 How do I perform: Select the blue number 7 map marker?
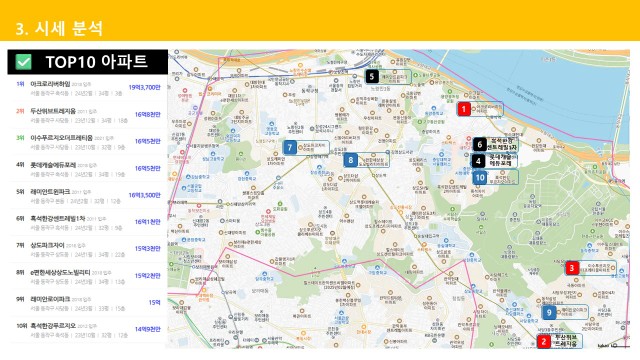pos(290,147)
